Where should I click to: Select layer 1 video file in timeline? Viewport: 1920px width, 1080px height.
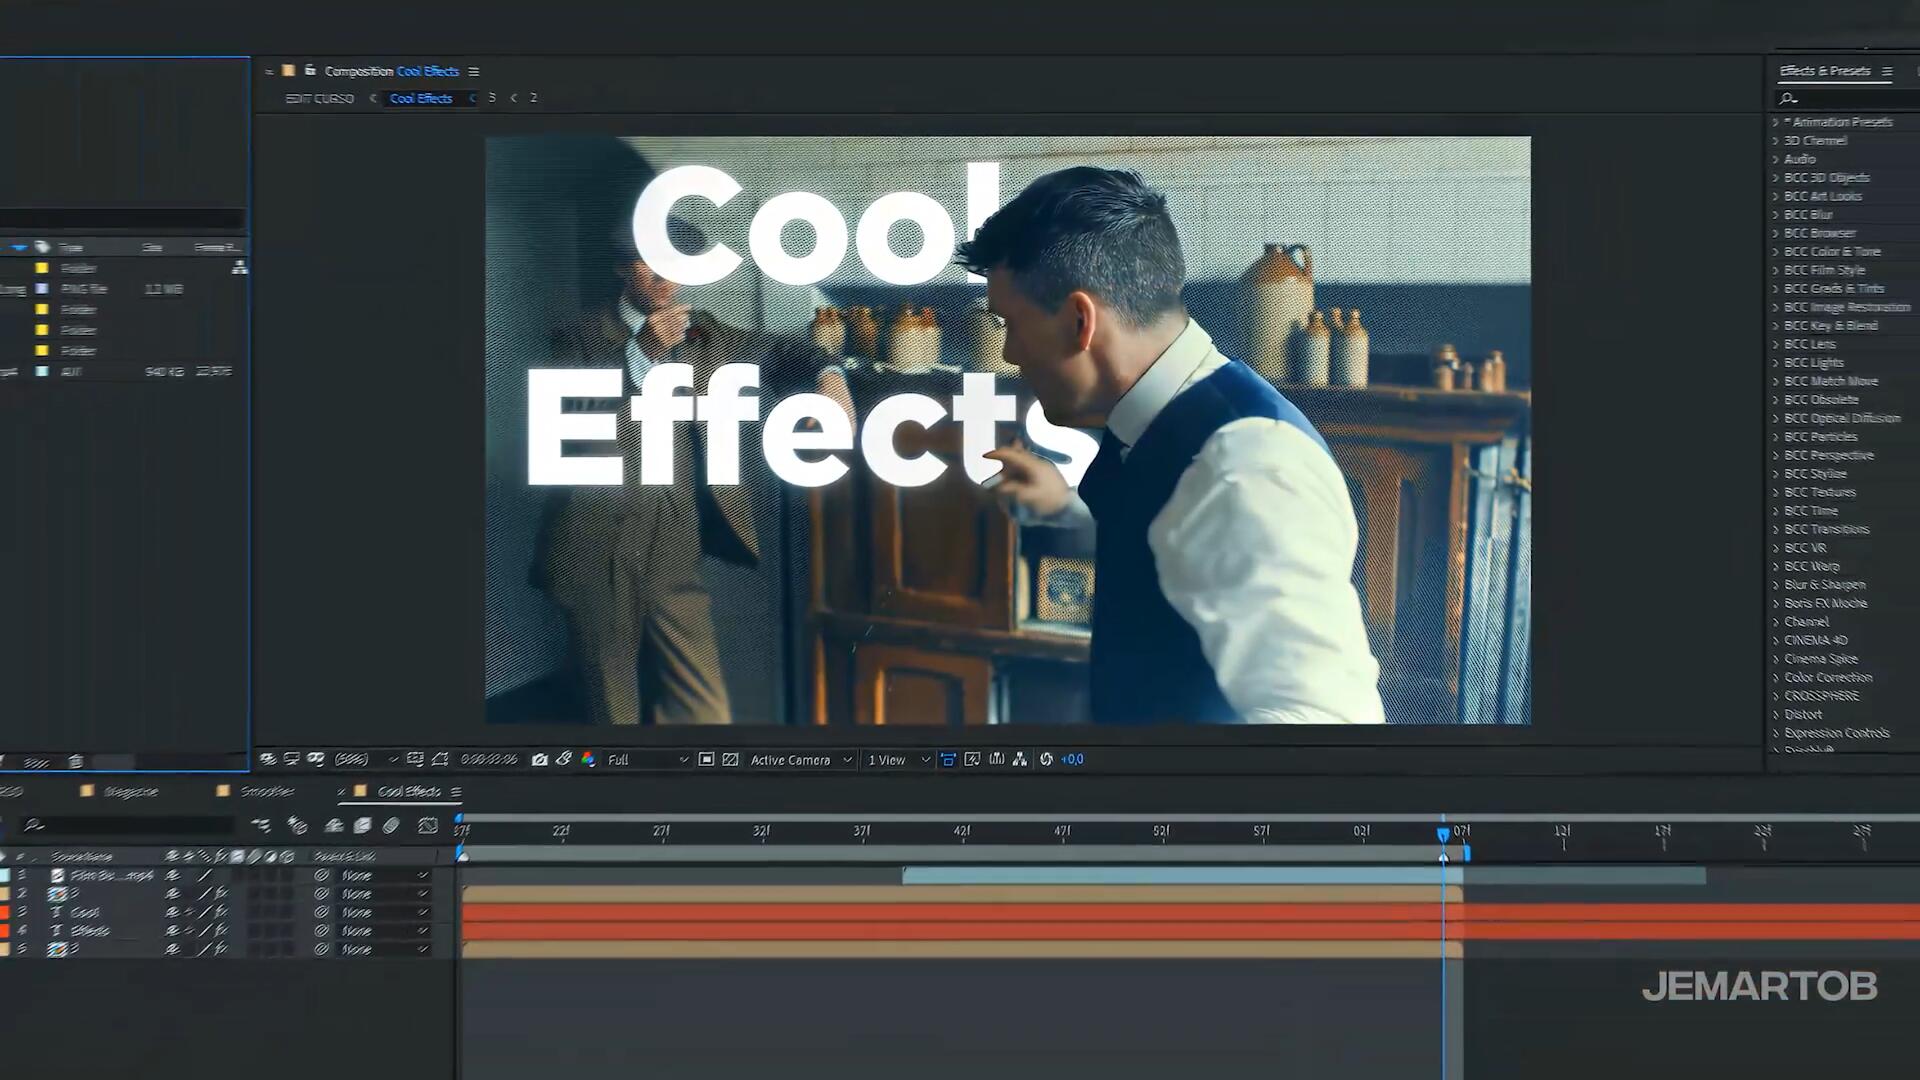point(112,875)
